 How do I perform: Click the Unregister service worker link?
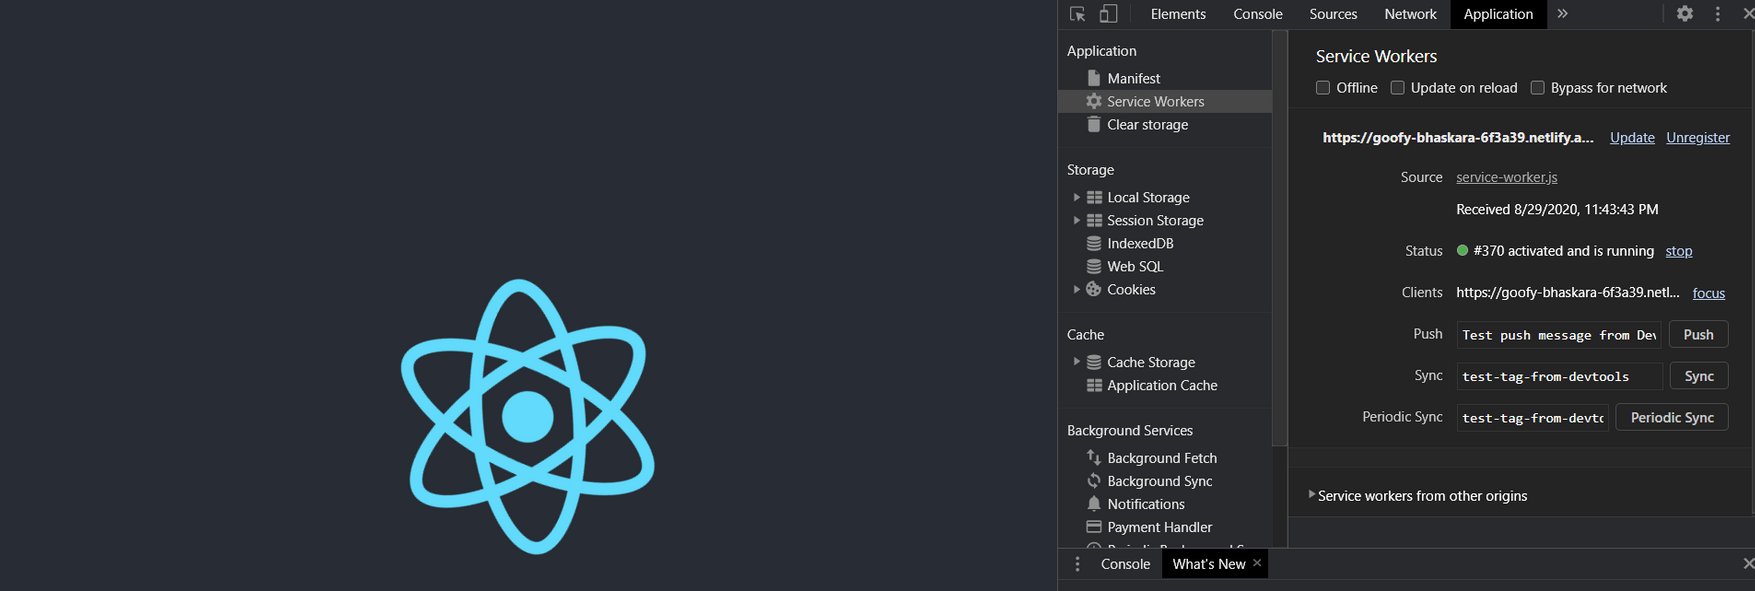1697,138
